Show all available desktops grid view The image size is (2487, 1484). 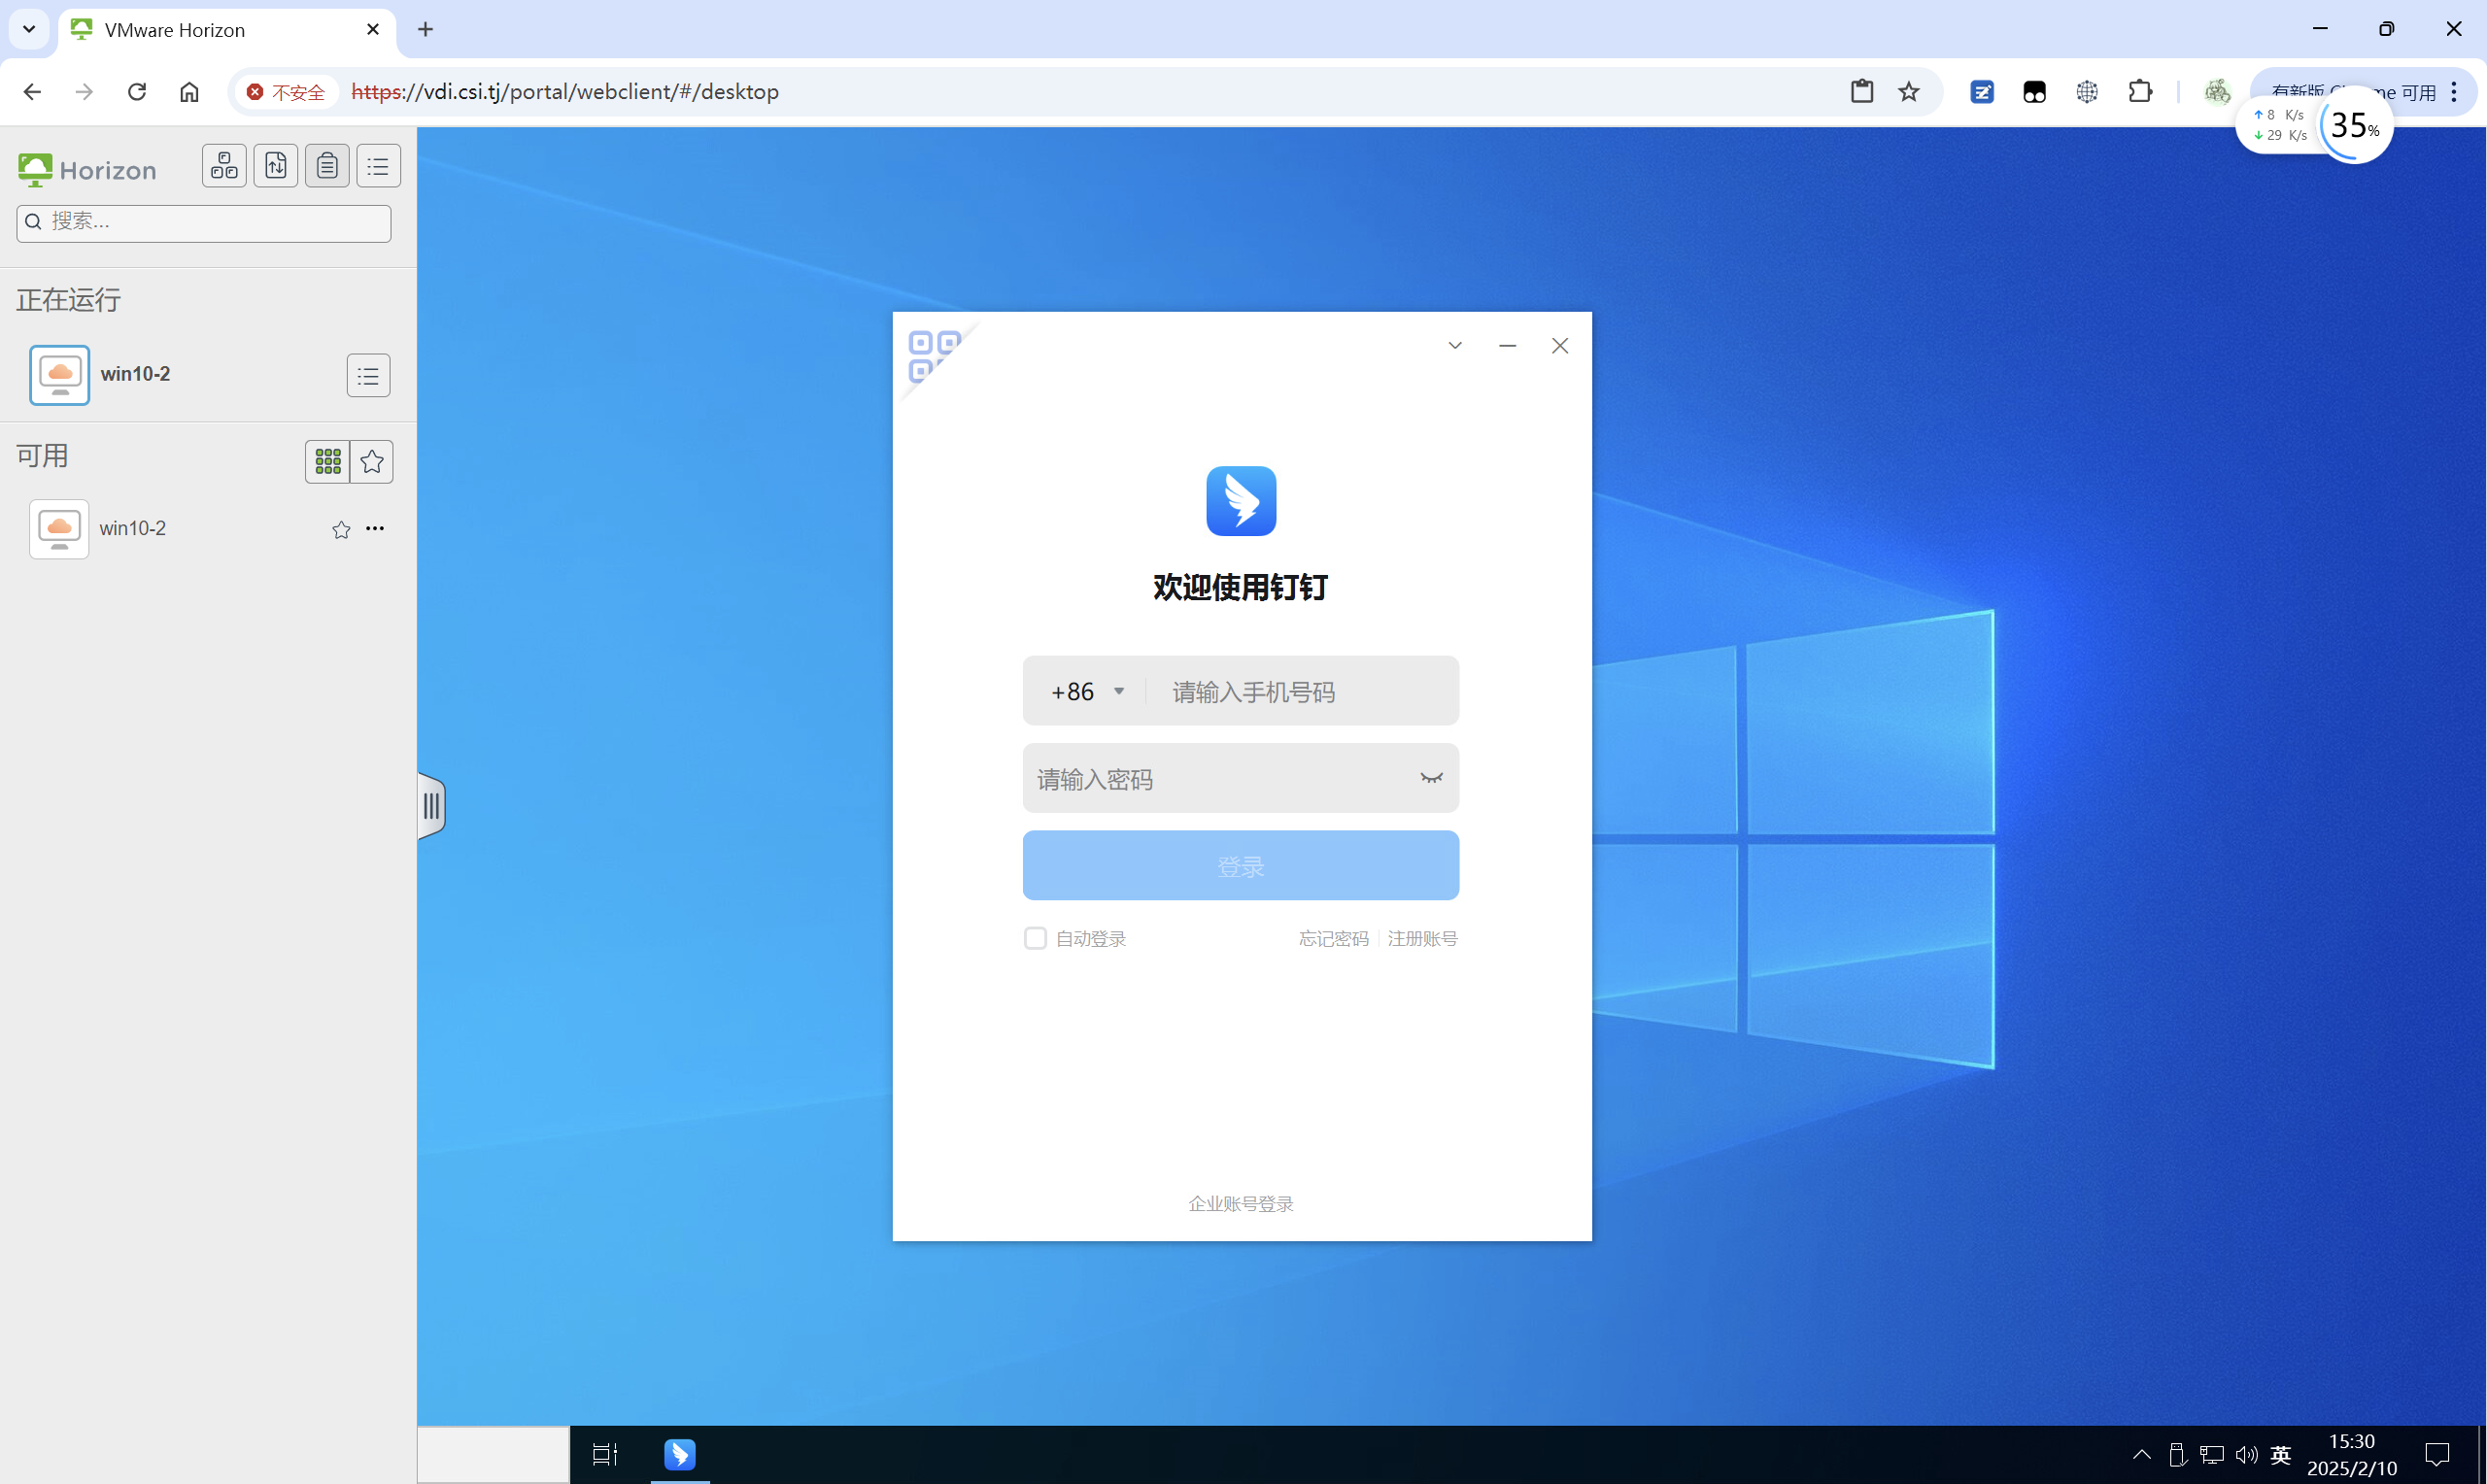point(328,461)
